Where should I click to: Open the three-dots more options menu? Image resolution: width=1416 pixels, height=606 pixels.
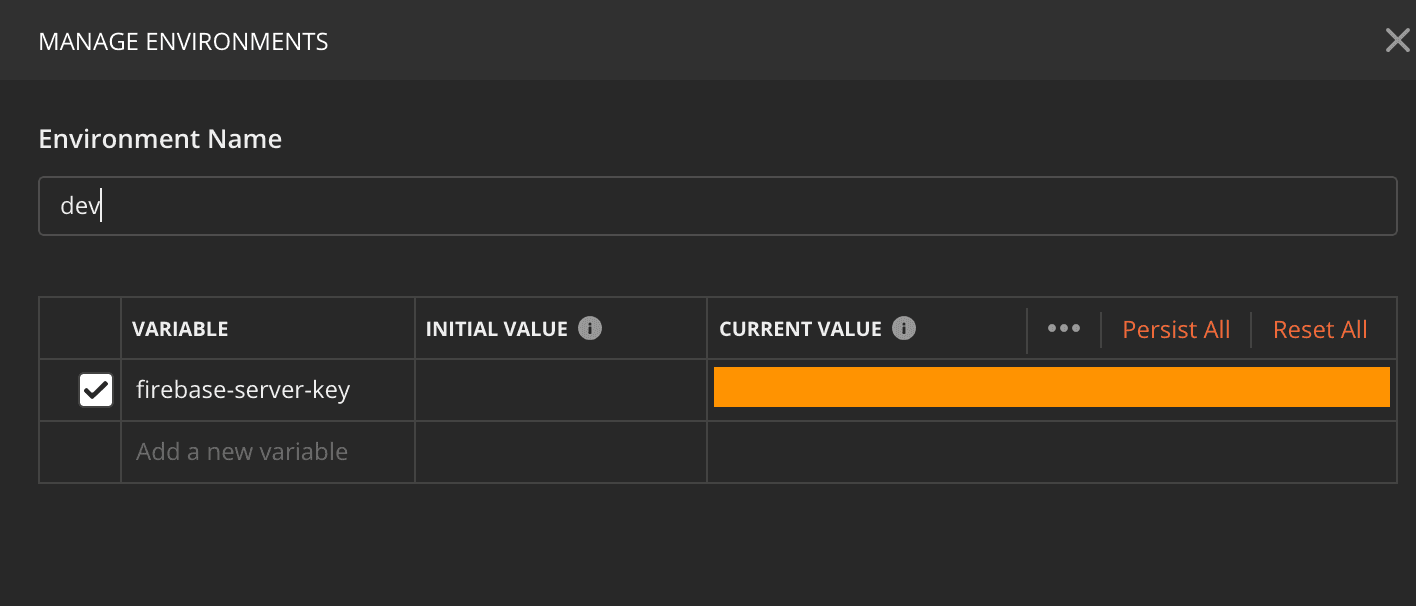tap(1063, 329)
